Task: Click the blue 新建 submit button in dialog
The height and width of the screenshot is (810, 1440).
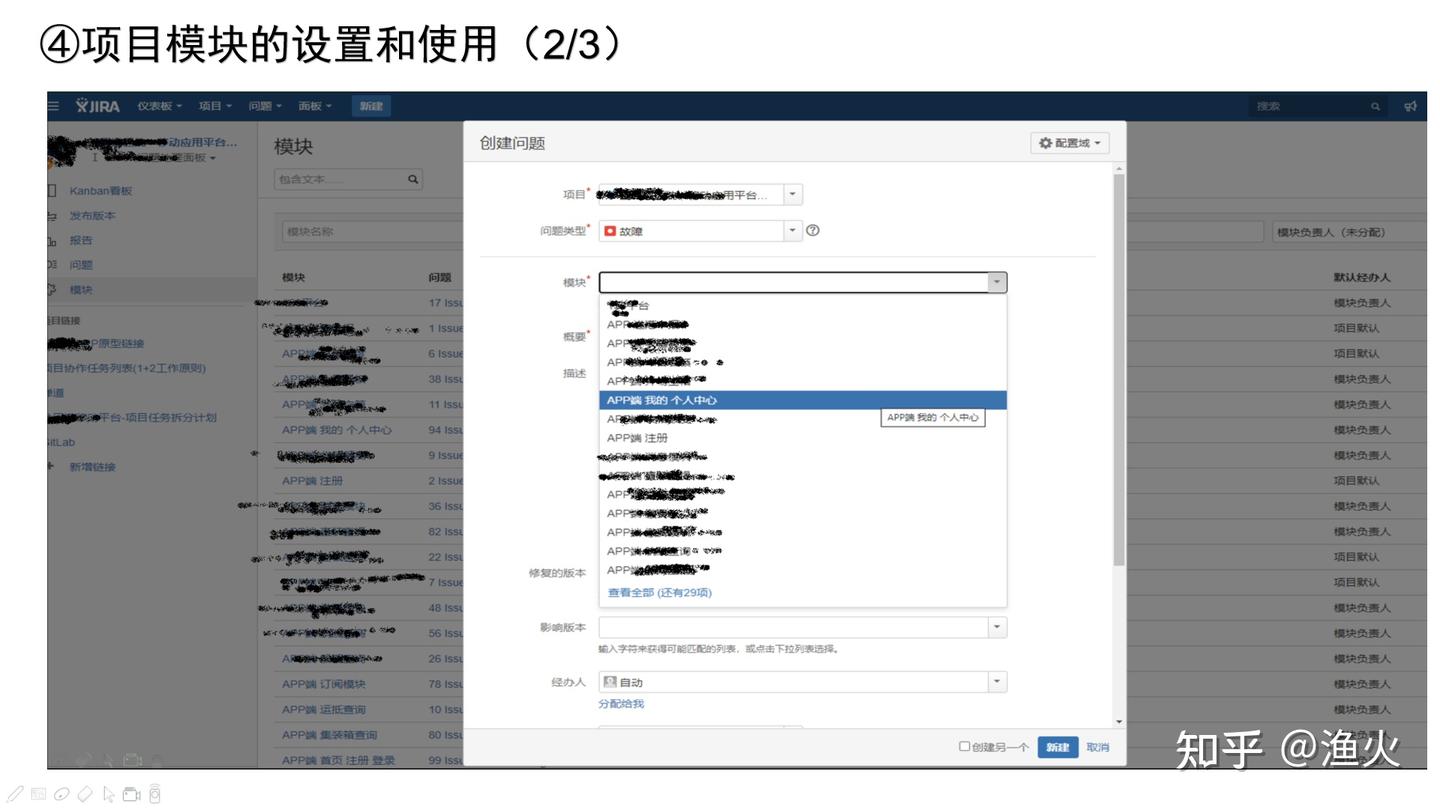Action: click(x=1057, y=747)
